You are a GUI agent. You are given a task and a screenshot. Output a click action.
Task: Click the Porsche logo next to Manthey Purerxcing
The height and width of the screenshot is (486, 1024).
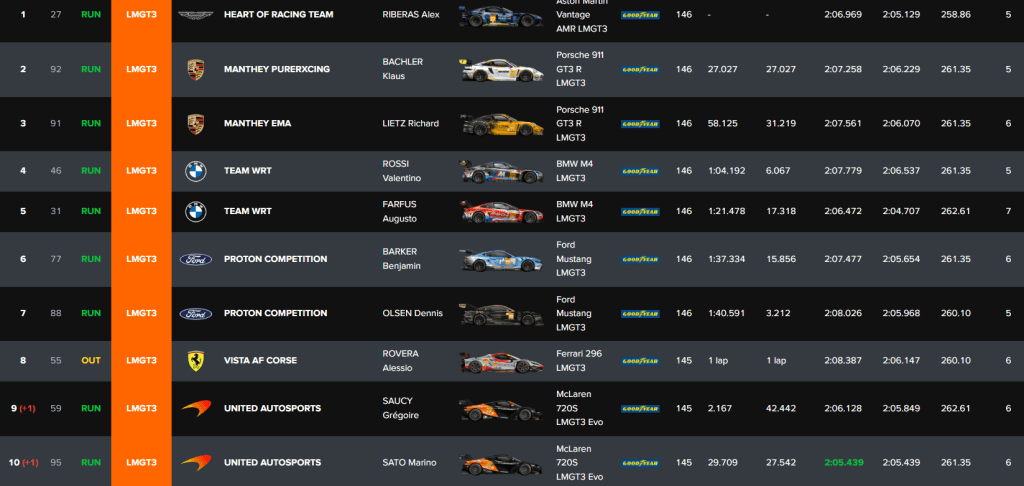(195, 70)
